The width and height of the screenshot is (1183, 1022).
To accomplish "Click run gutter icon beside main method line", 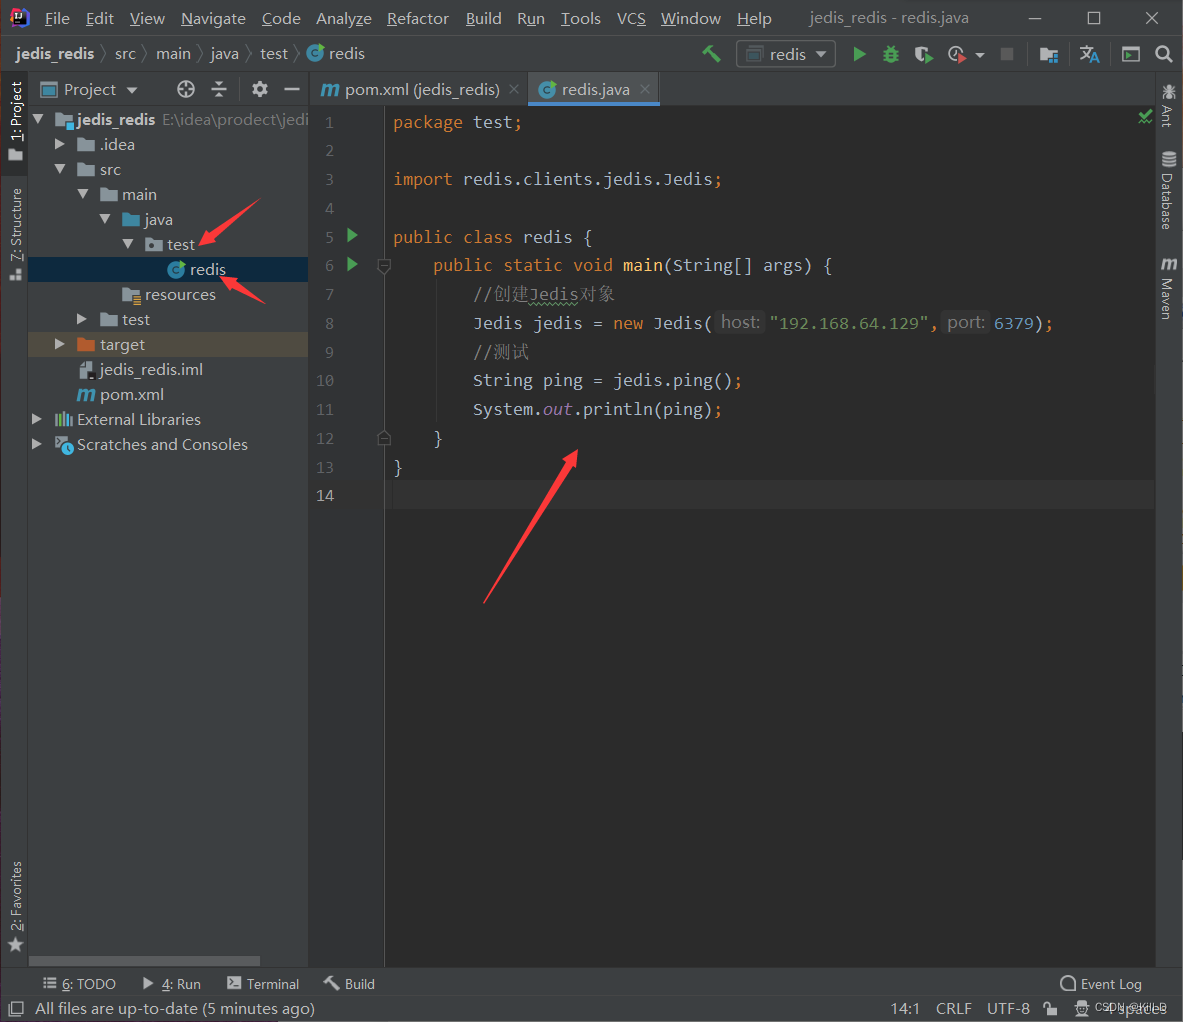I will point(352,265).
